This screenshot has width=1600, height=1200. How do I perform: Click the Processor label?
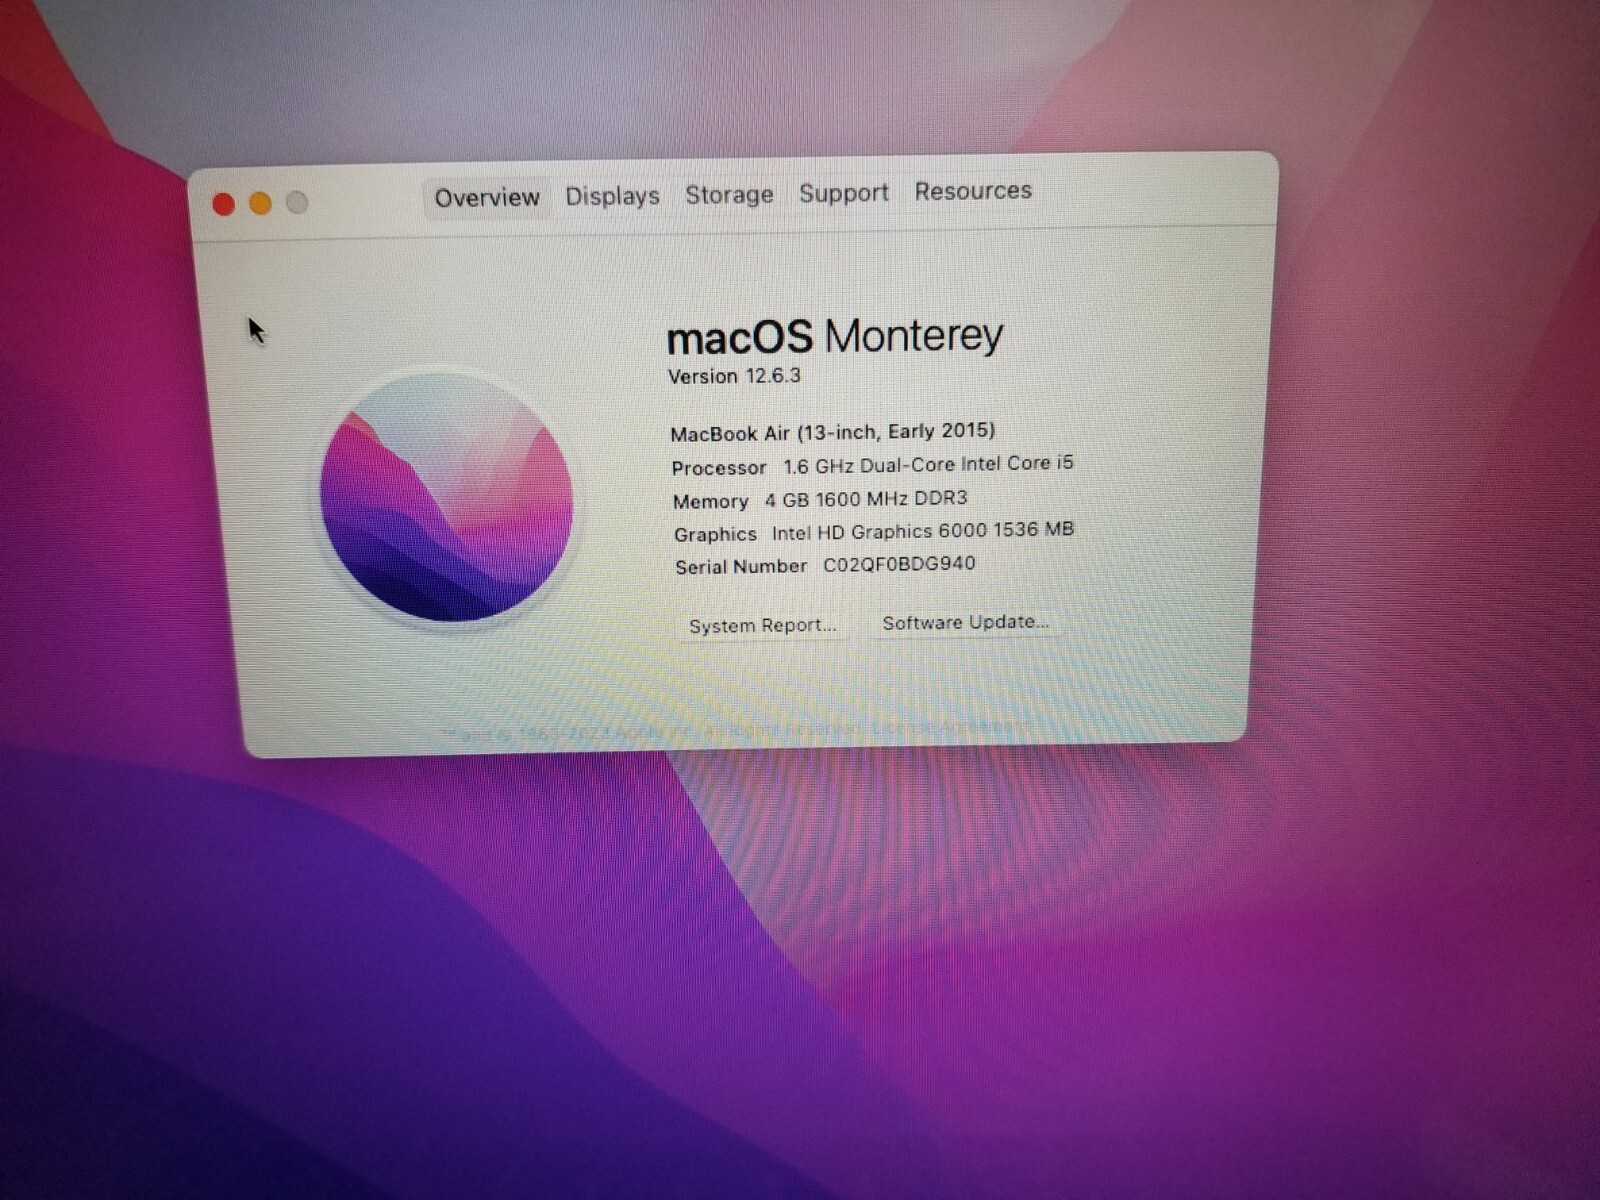(719, 468)
